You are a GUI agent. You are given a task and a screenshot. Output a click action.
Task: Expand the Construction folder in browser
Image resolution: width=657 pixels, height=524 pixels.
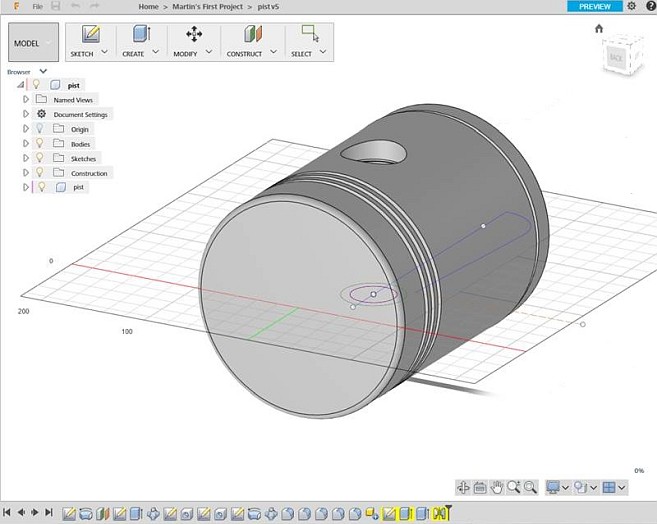[26, 173]
